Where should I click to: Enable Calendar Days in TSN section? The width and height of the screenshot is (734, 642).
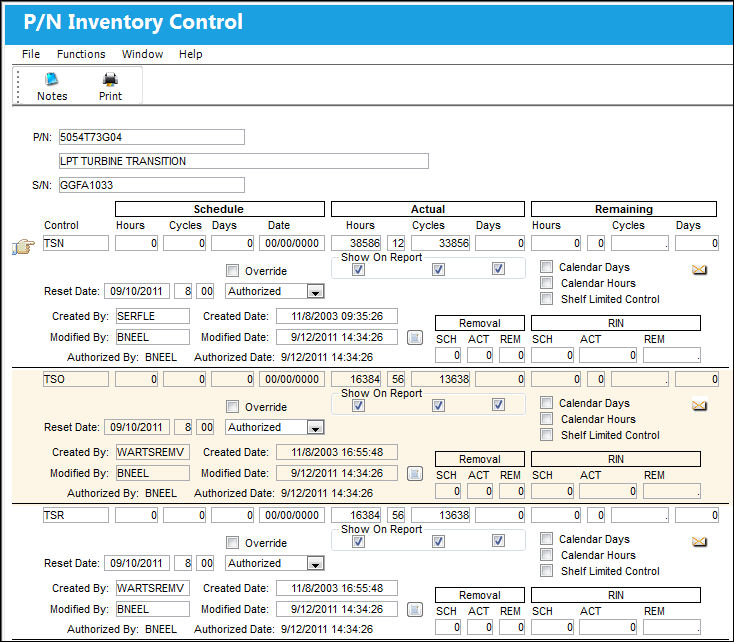click(546, 266)
